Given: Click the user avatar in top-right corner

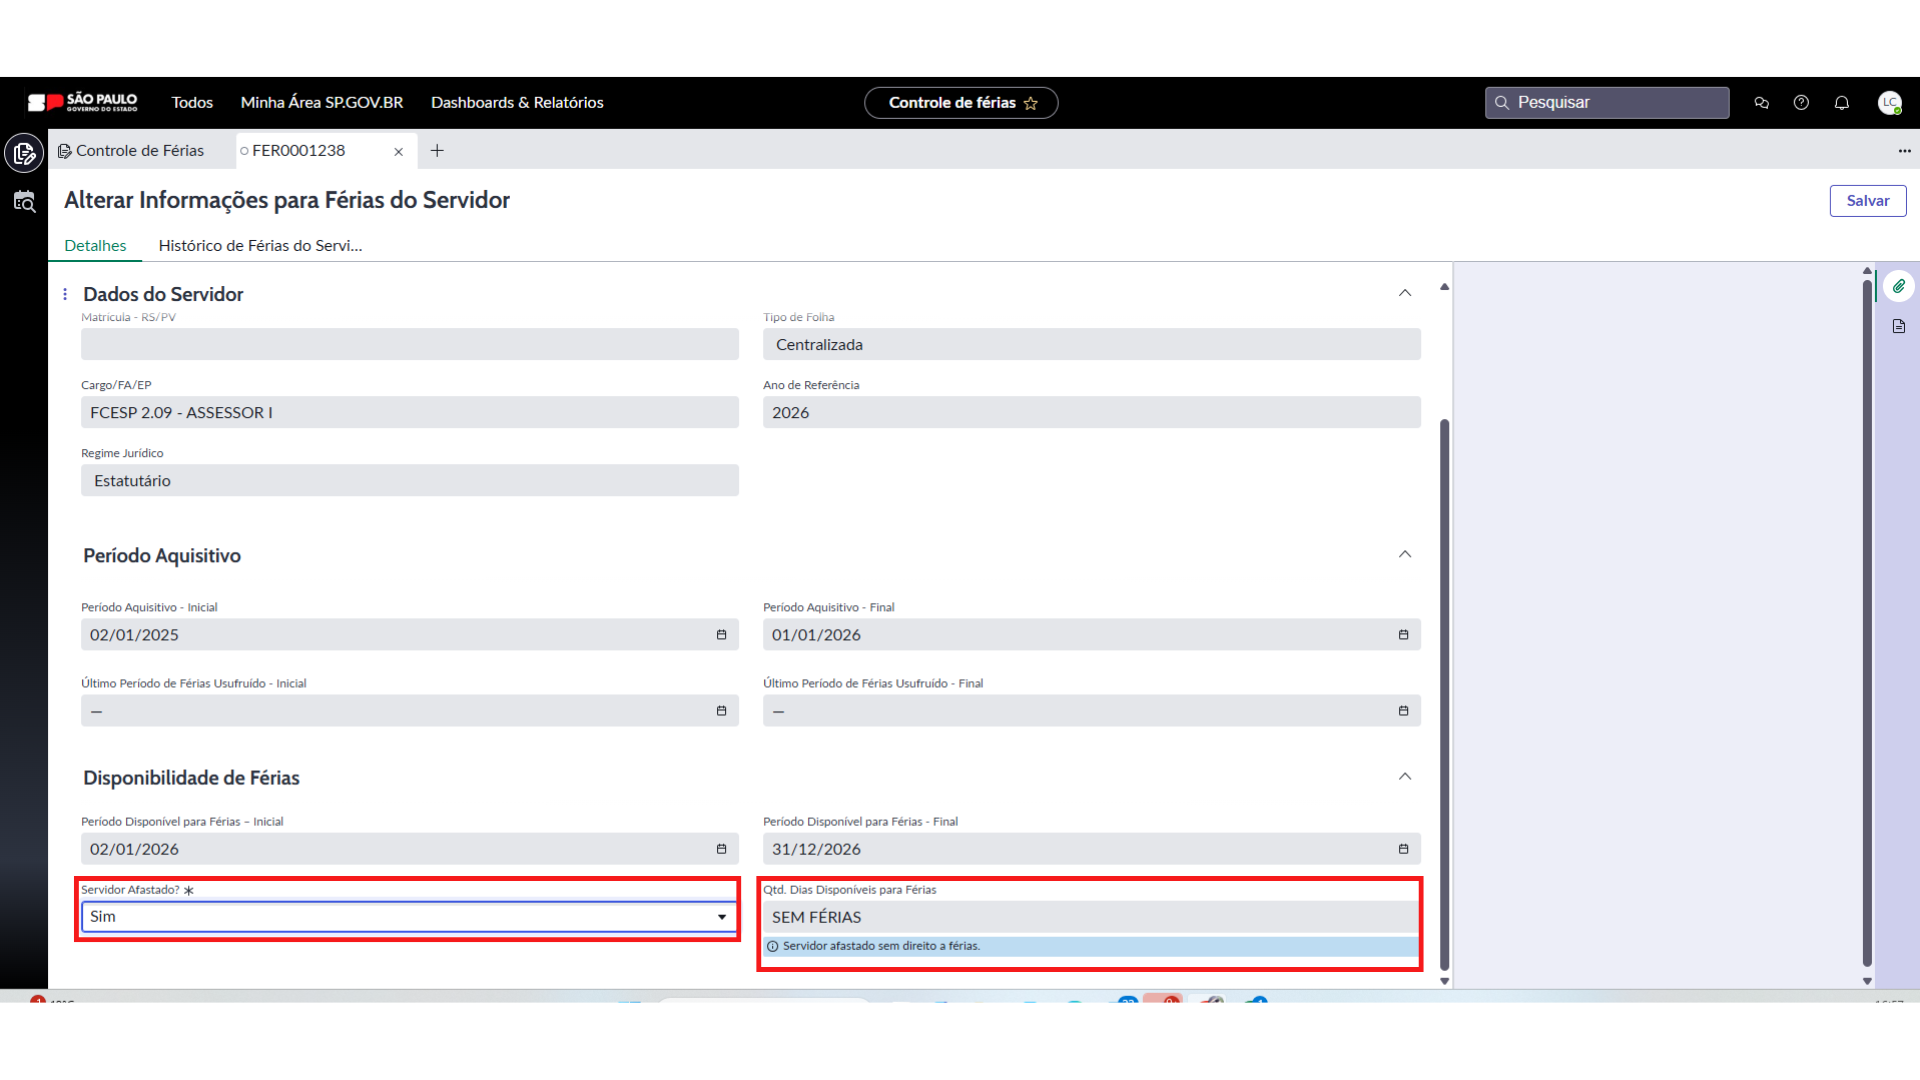Looking at the screenshot, I should tap(1889, 103).
